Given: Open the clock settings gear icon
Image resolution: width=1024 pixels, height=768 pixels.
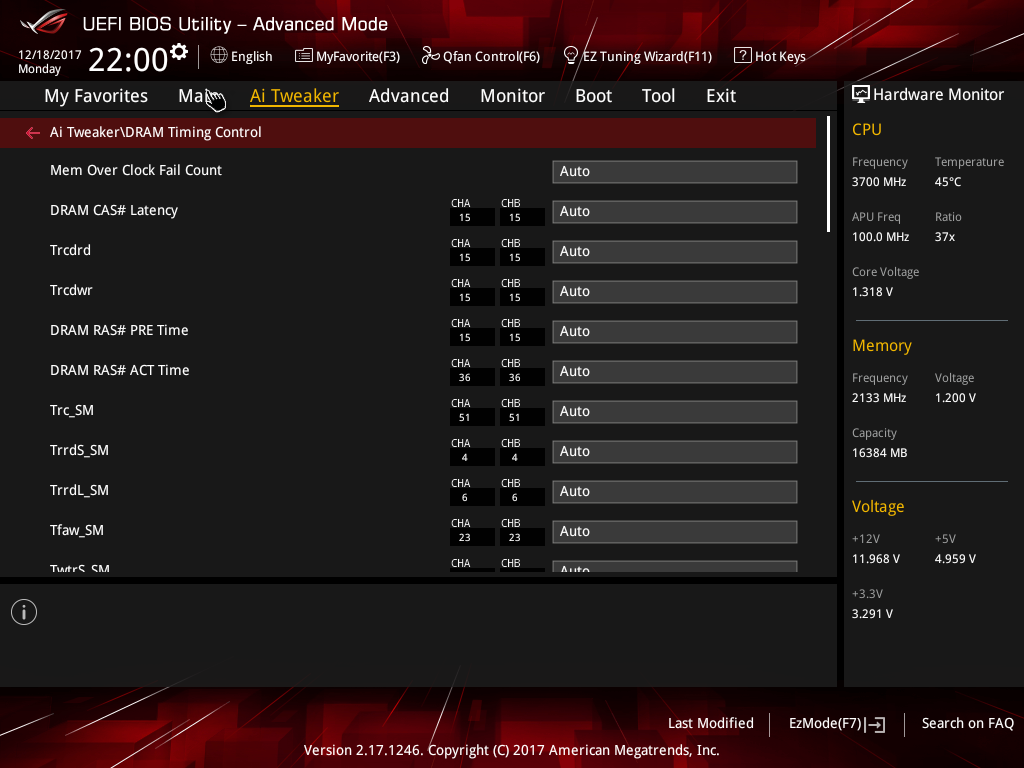Looking at the screenshot, I should pyautogui.click(x=179, y=52).
